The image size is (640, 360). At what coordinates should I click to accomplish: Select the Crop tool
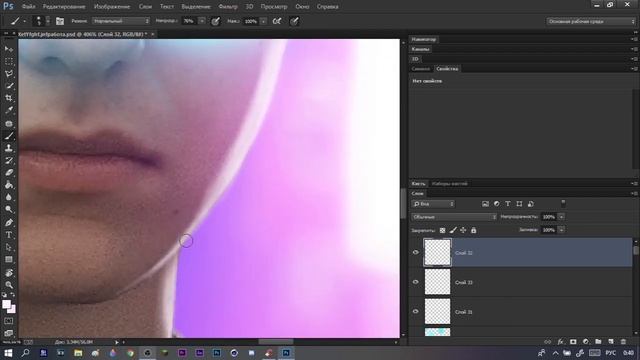(x=9, y=98)
